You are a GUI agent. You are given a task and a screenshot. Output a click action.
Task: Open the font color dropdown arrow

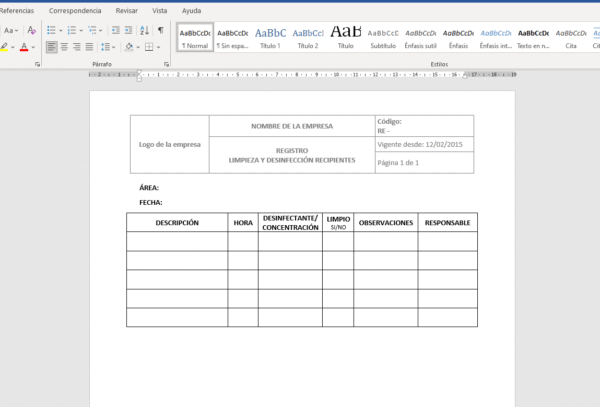click(x=33, y=47)
